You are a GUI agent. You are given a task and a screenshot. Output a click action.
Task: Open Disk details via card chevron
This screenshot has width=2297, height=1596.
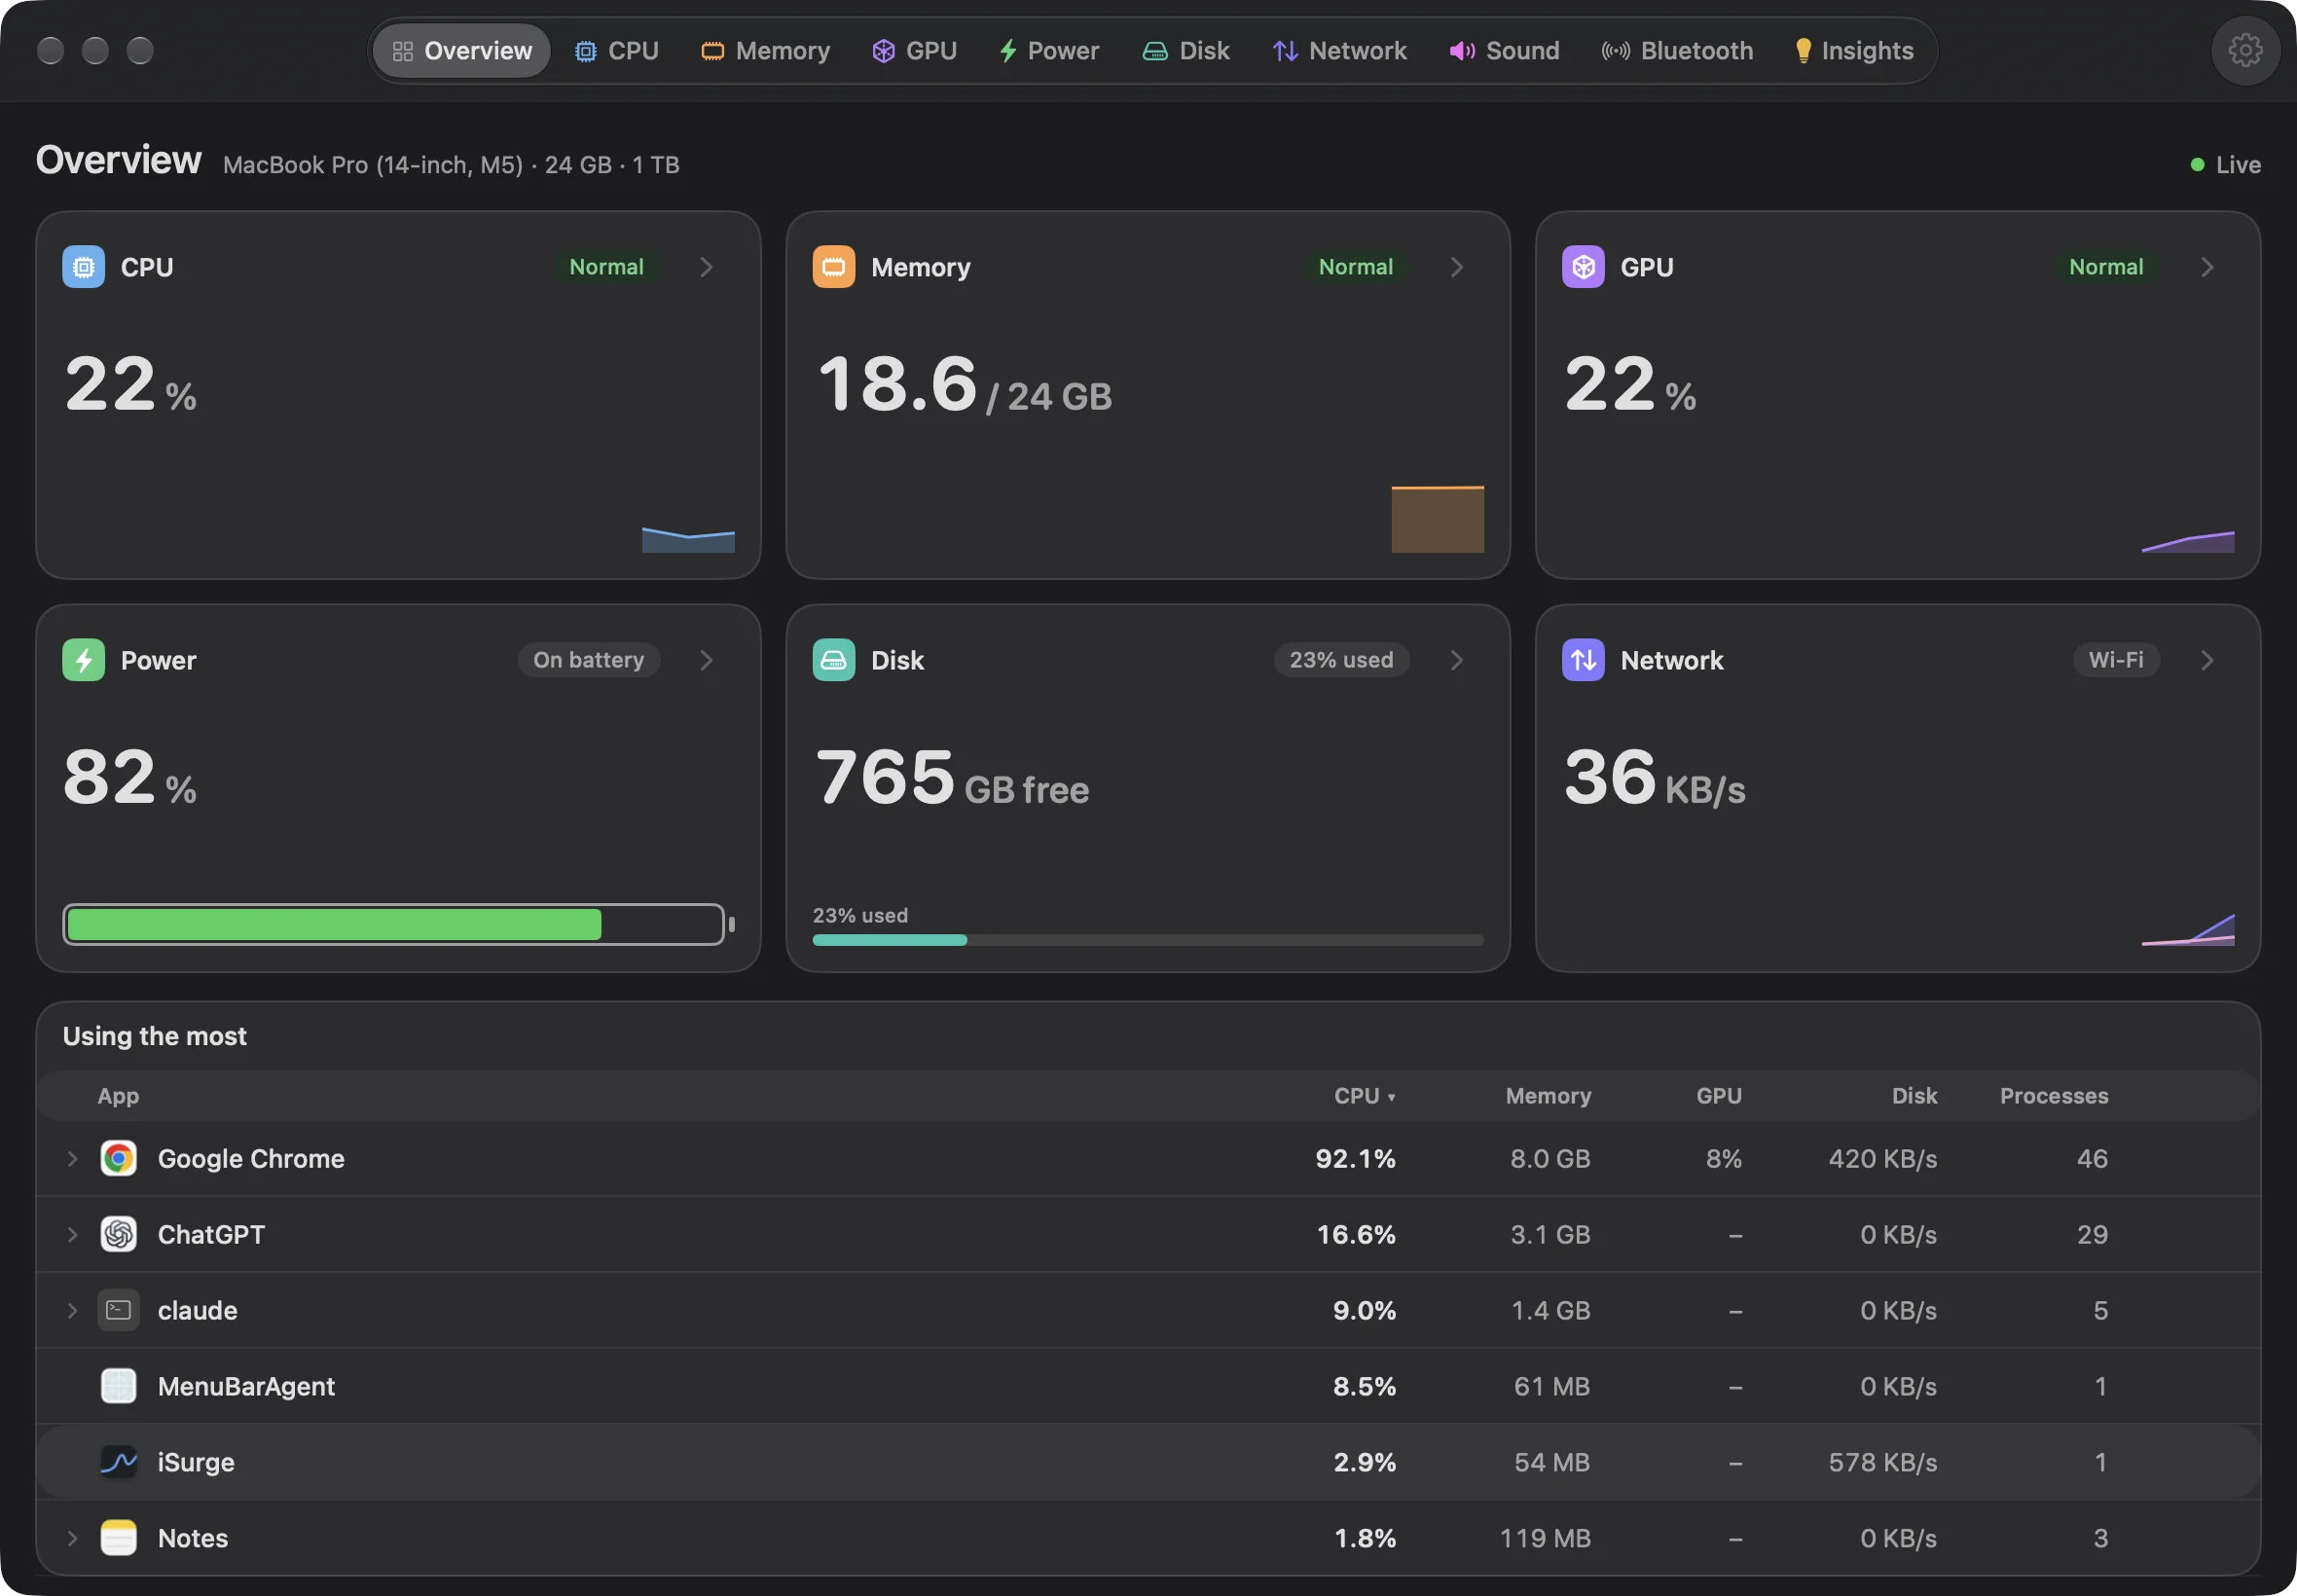(x=1456, y=660)
